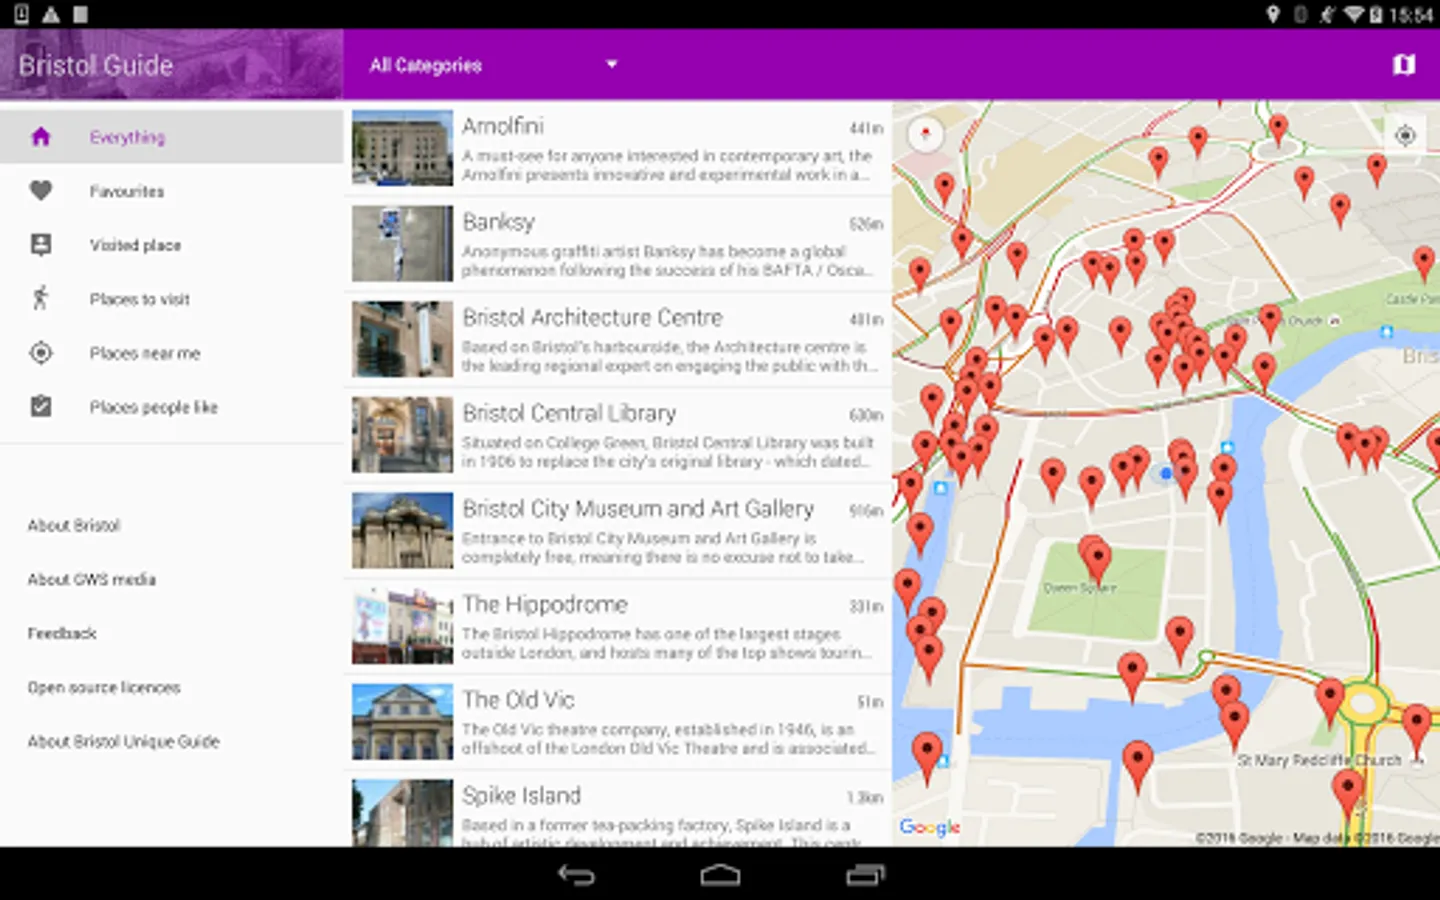Viewport: 1440px width, 900px height.
Task: Open the Spike Island thumbnail
Action: pos(402,813)
